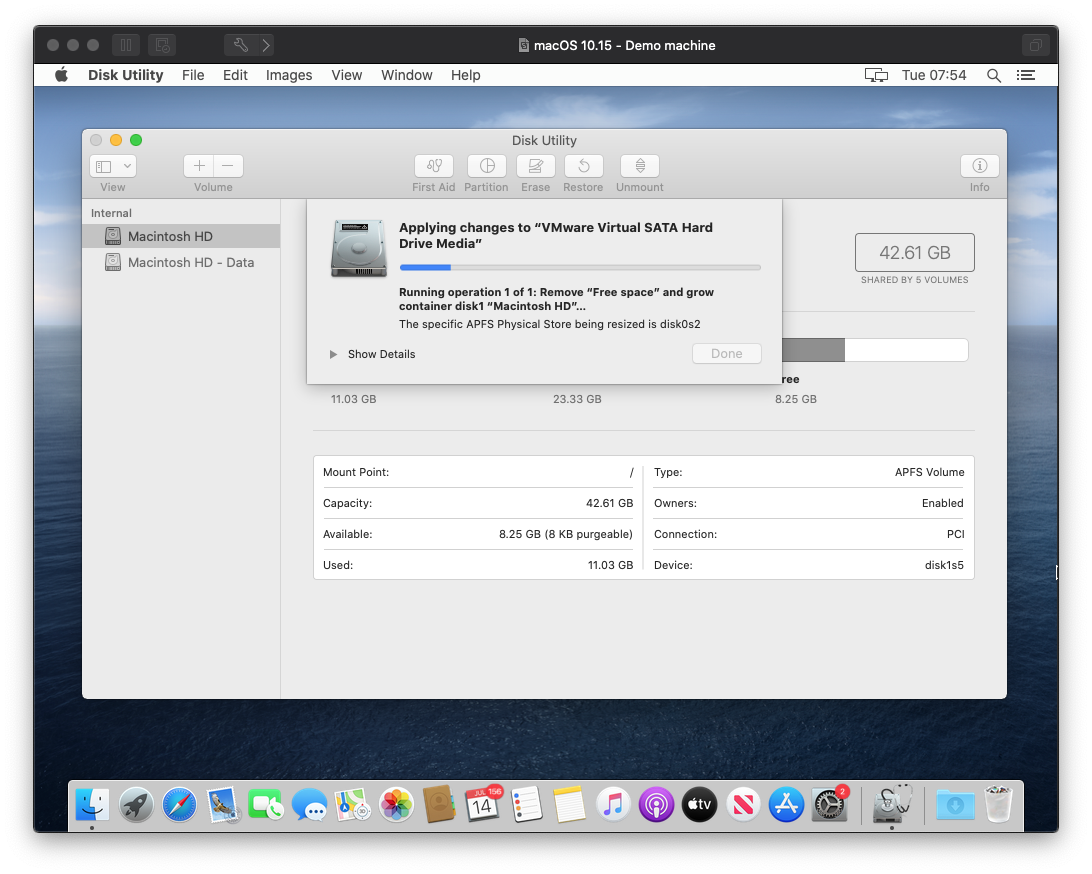Take a VM snapshot from the title bar

pos(162,45)
